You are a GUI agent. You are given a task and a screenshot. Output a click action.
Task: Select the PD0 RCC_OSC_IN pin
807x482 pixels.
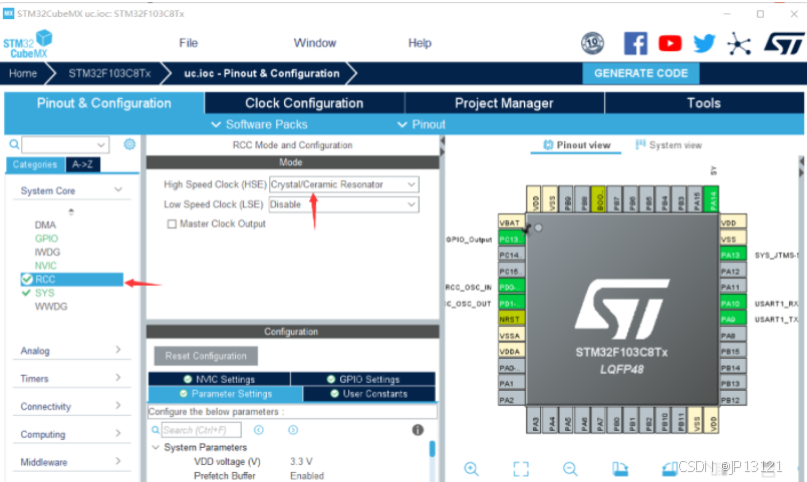(x=511, y=287)
